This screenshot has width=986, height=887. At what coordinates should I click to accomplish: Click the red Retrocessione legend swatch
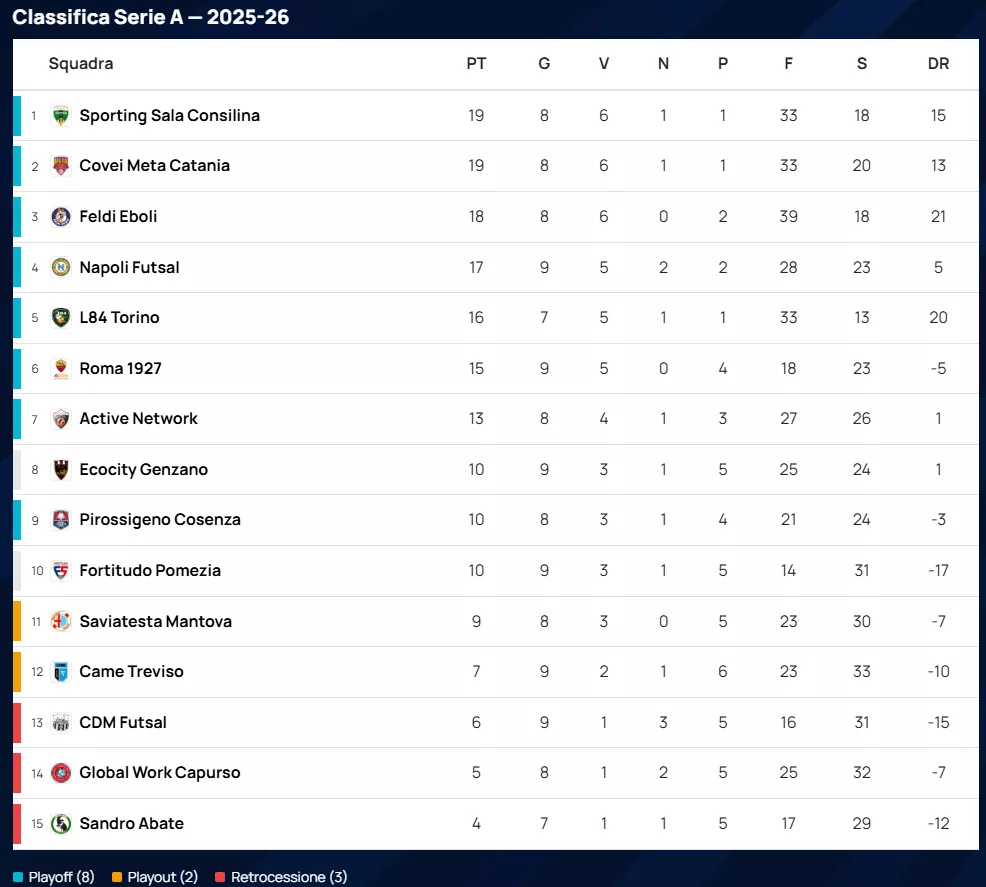(220, 877)
